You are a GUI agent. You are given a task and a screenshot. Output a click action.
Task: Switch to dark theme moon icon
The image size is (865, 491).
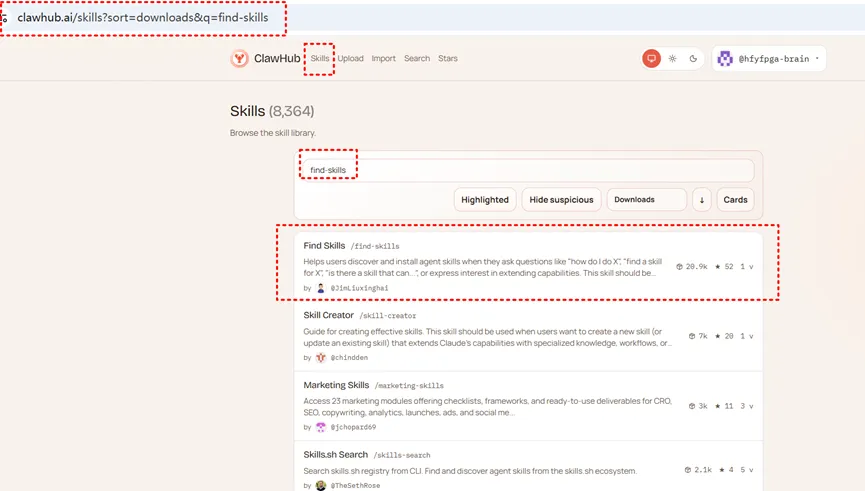click(x=693, y=58)
